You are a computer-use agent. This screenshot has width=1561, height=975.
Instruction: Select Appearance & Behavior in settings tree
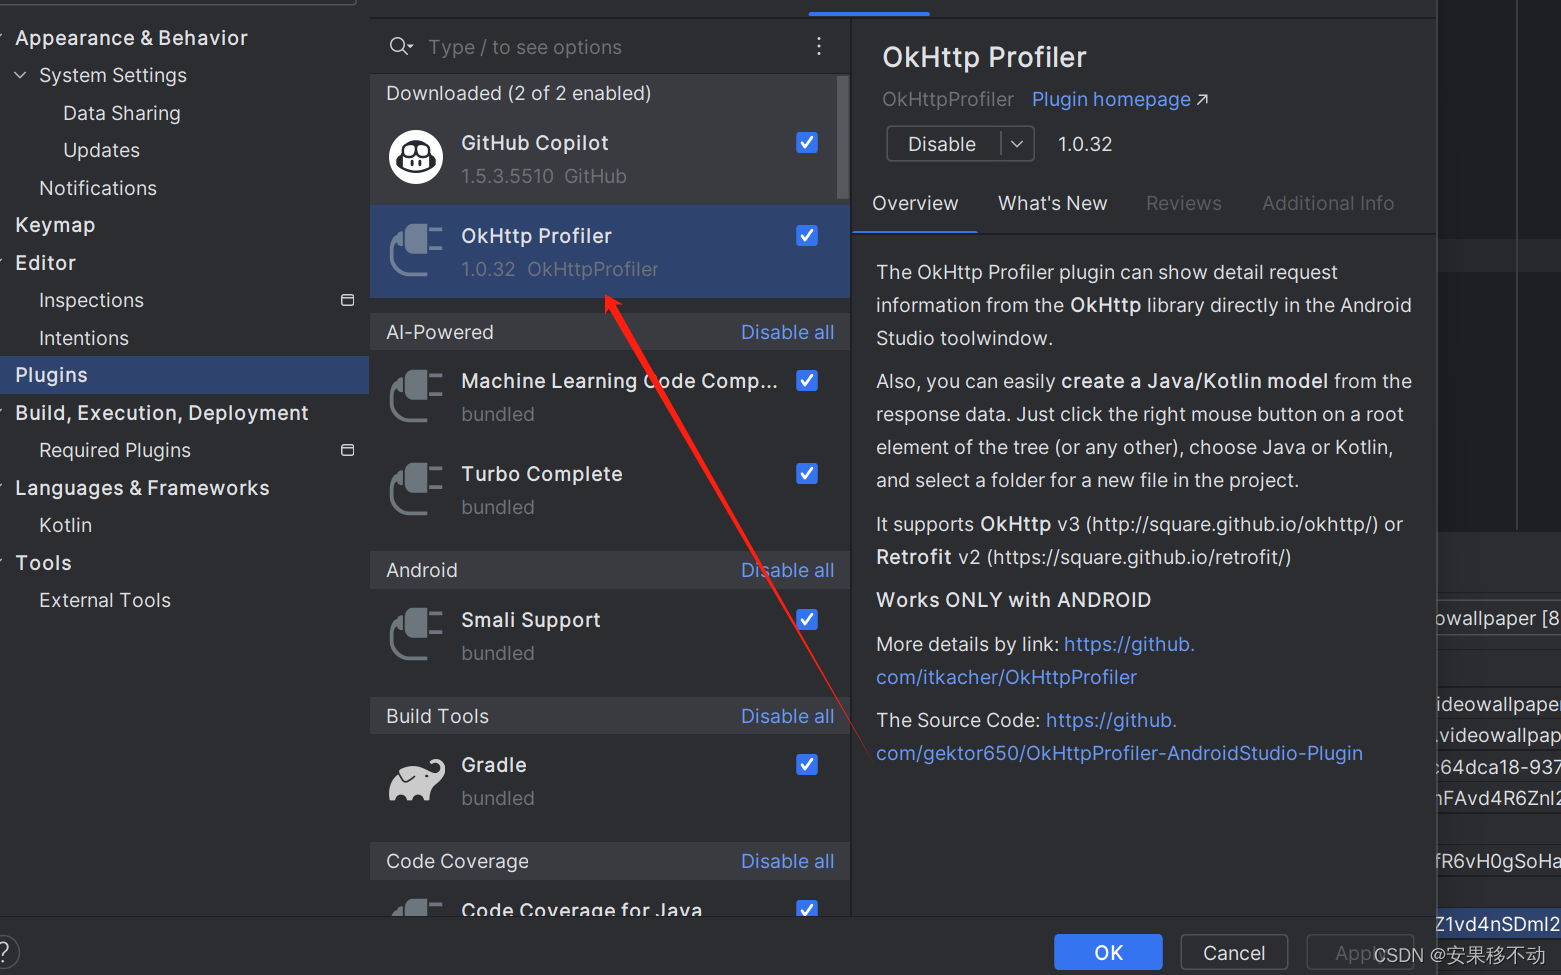(131, 38)
